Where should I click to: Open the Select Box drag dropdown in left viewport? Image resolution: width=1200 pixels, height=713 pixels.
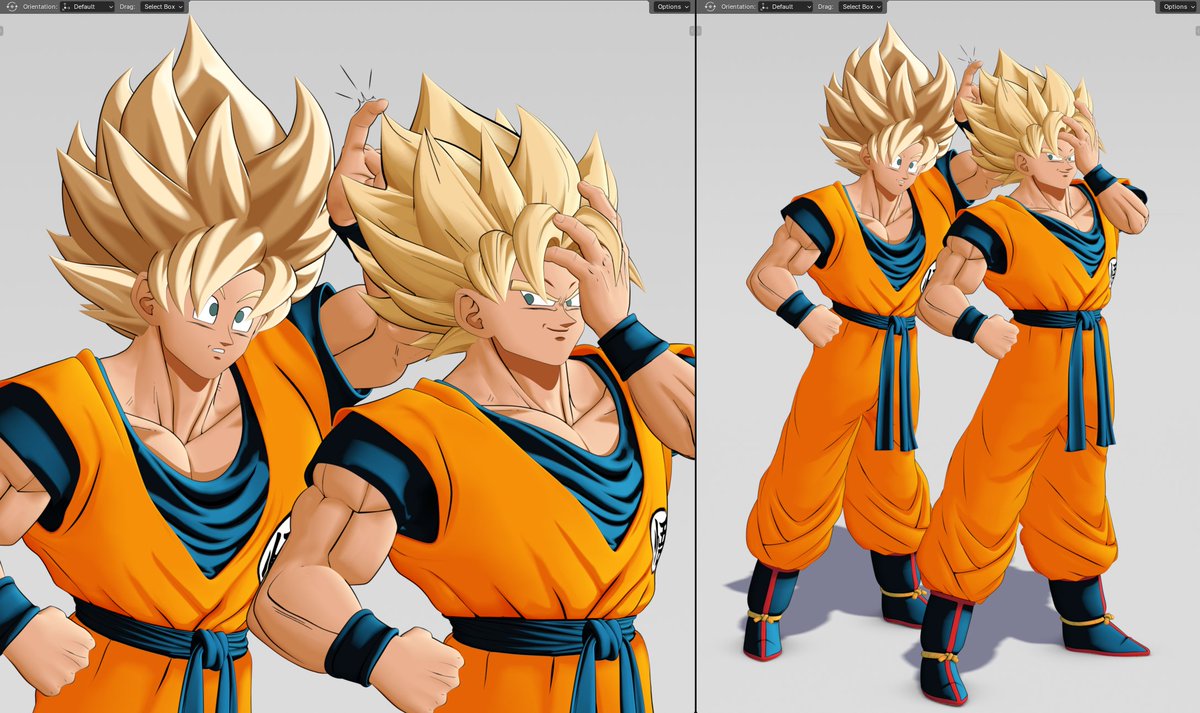coord(162,6)
